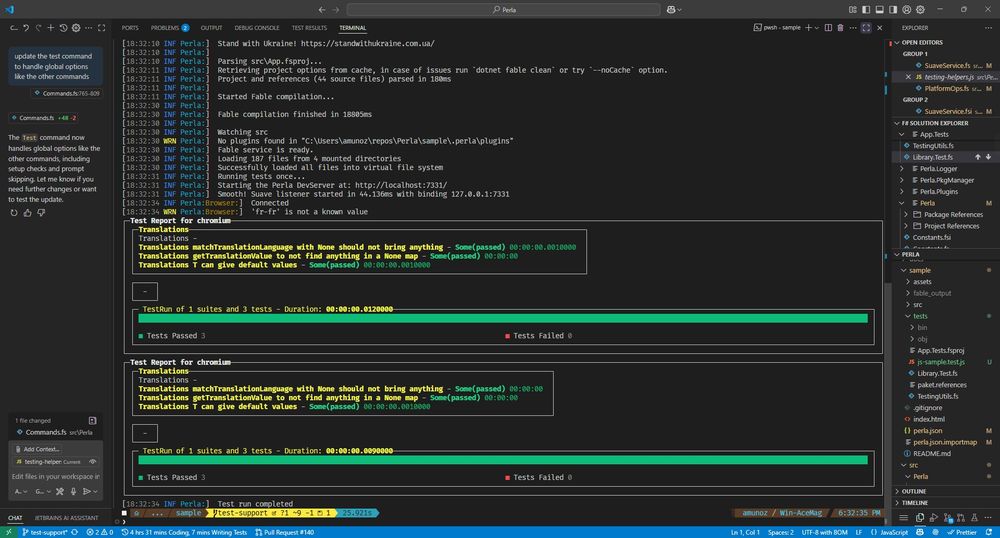Redo last chat edit
This screenshot has width=1000, height=538.
[x=38, y=28]
